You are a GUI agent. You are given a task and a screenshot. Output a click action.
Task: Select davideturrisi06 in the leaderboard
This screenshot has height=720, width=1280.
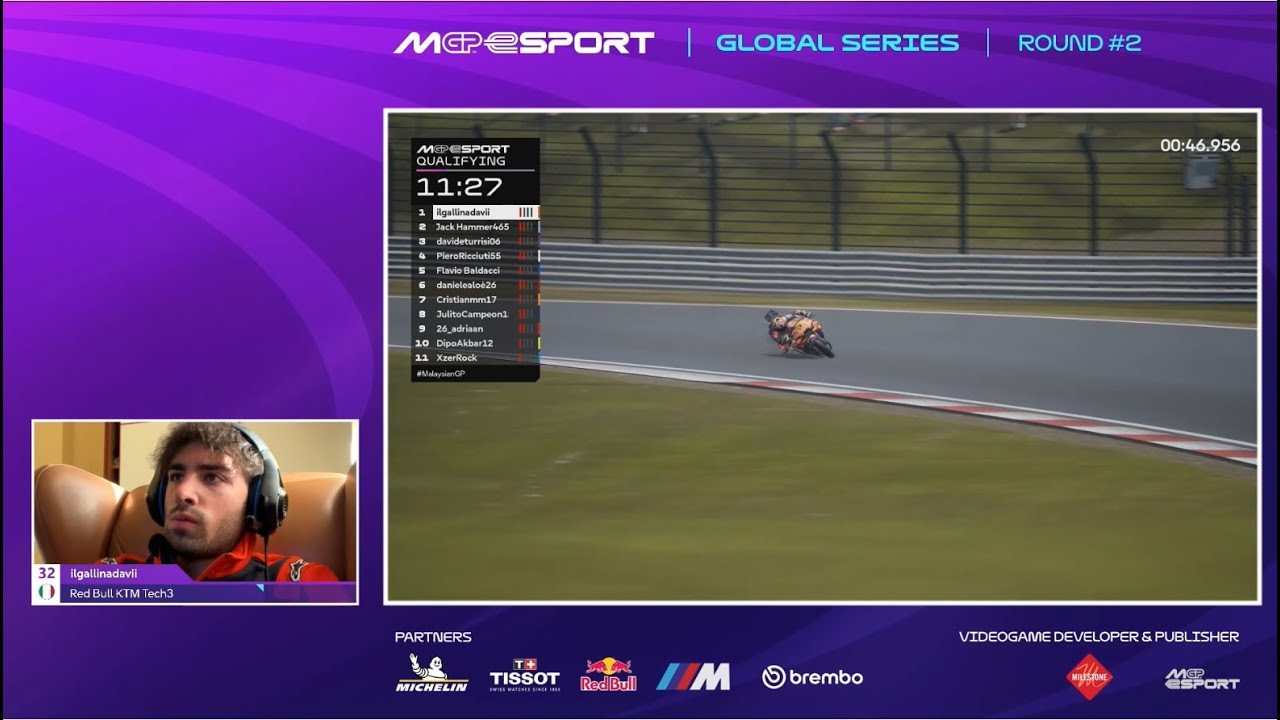[476, 241]
